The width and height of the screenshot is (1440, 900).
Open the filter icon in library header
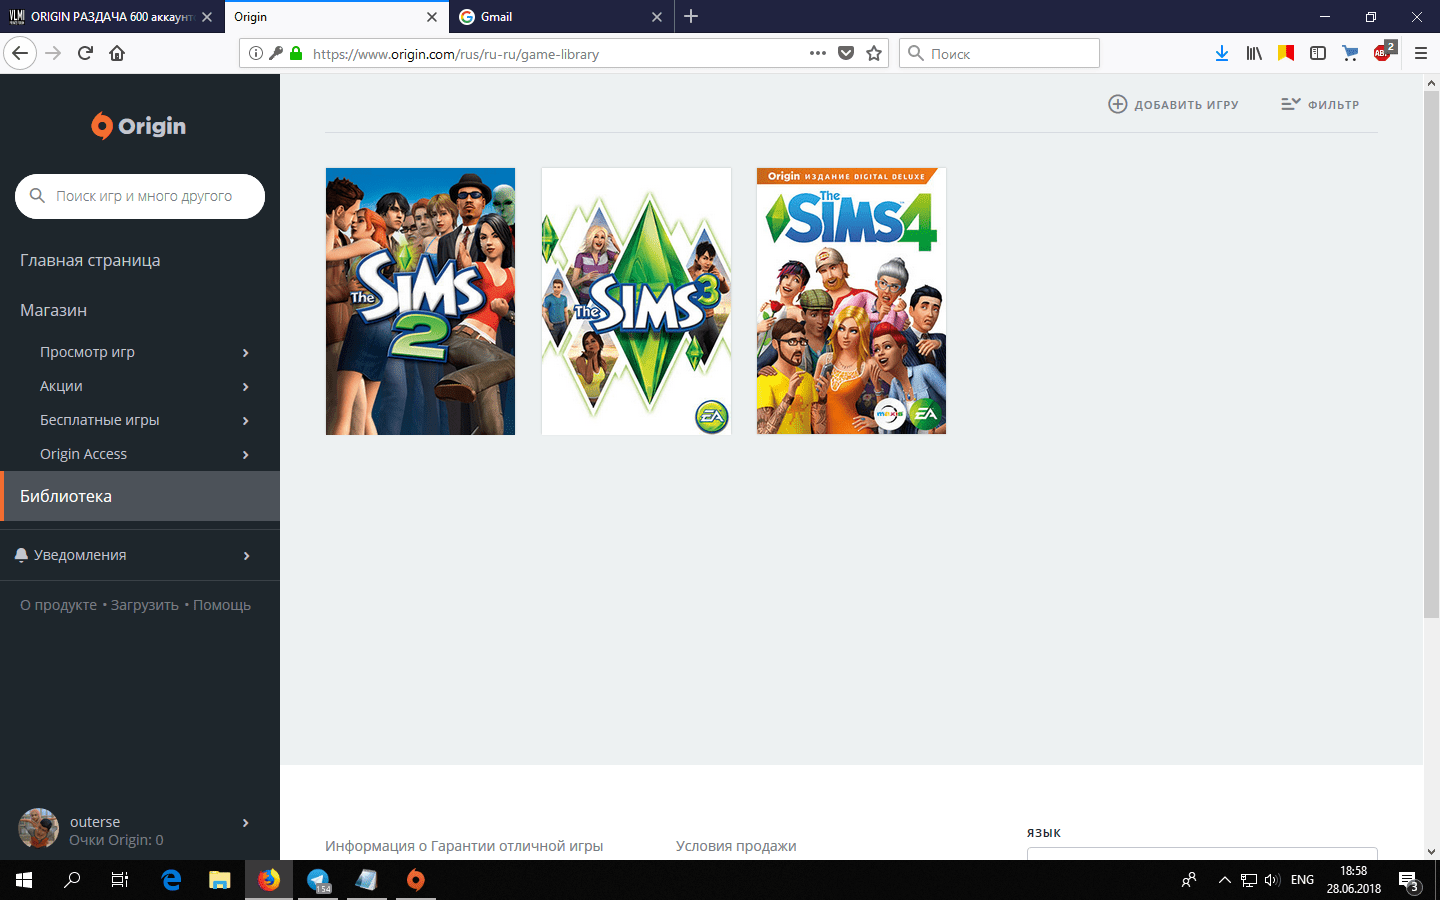tap(1291, 104)
